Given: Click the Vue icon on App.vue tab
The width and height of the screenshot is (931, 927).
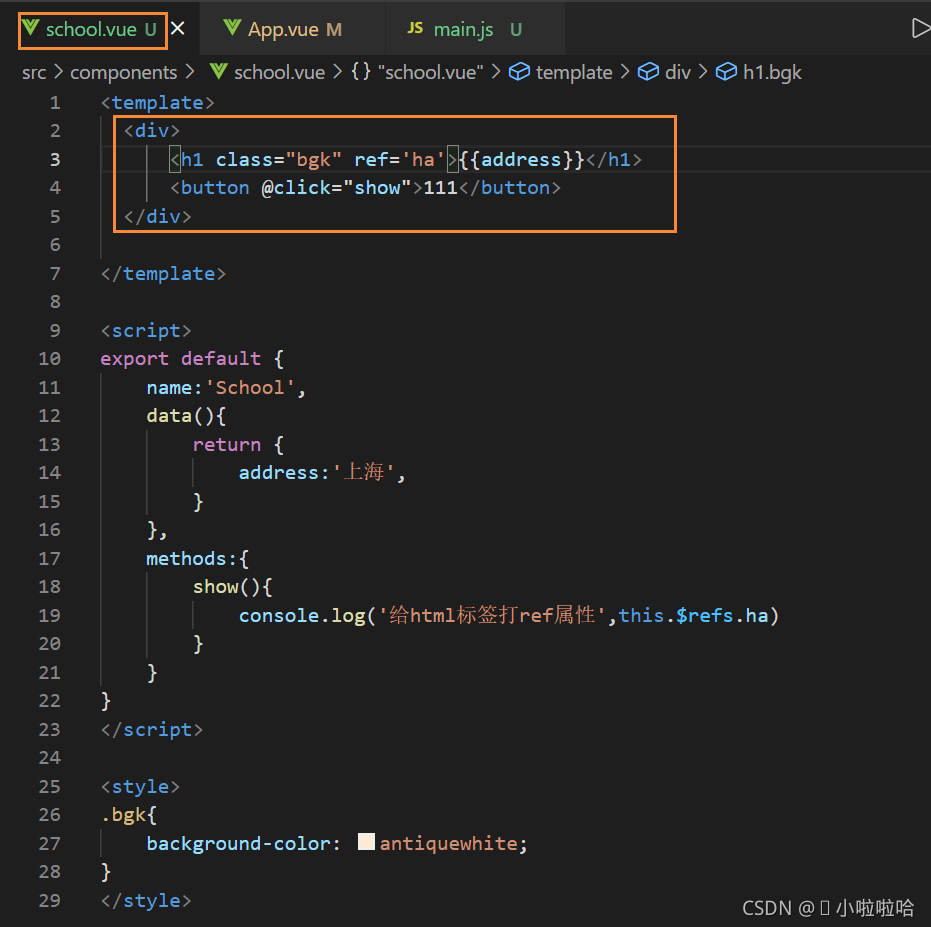Looking at the screenshot, I should coord(232,28).
